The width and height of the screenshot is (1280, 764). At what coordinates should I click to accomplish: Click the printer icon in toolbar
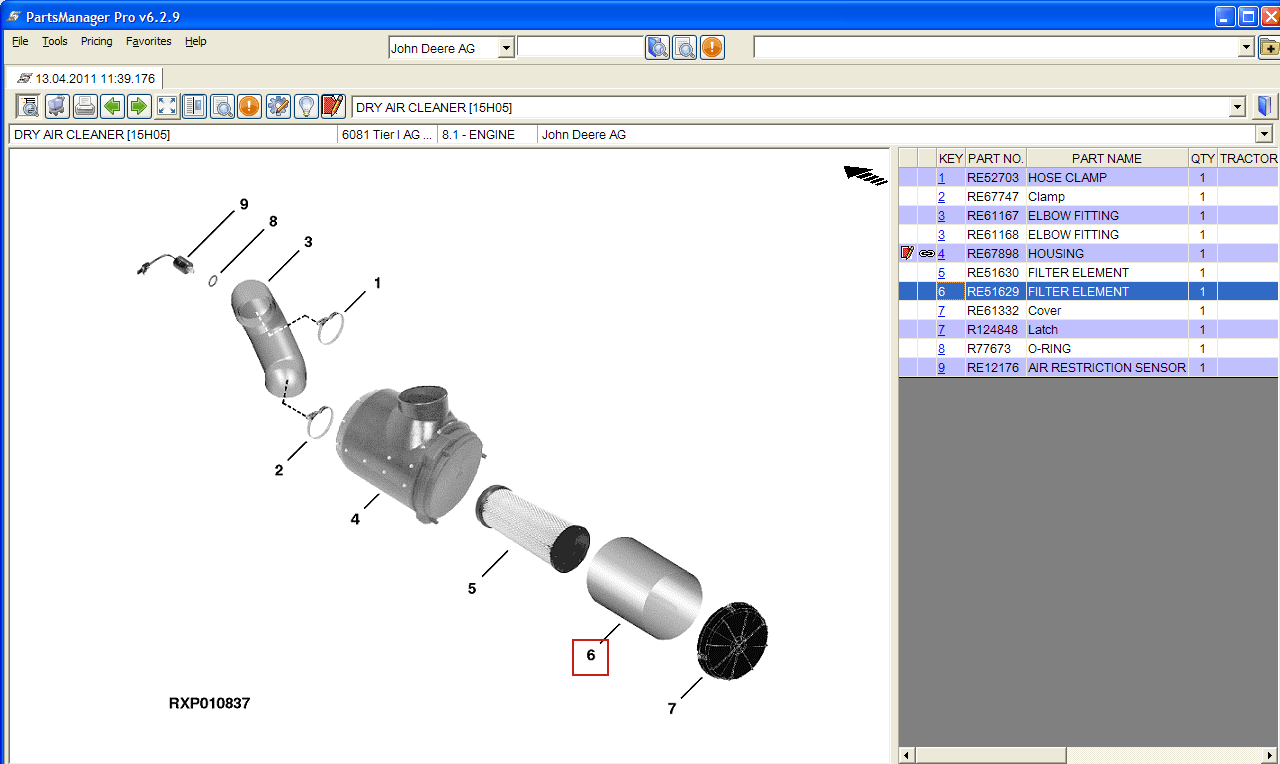coord(85,107)
